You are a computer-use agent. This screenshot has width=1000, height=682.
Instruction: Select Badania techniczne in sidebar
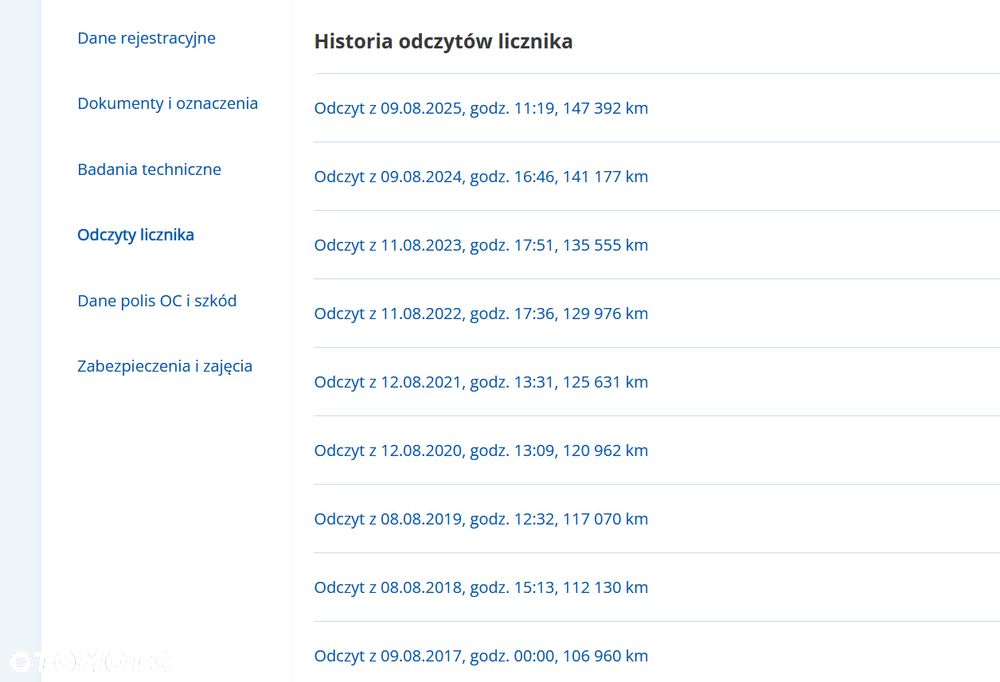pos(149,169)
